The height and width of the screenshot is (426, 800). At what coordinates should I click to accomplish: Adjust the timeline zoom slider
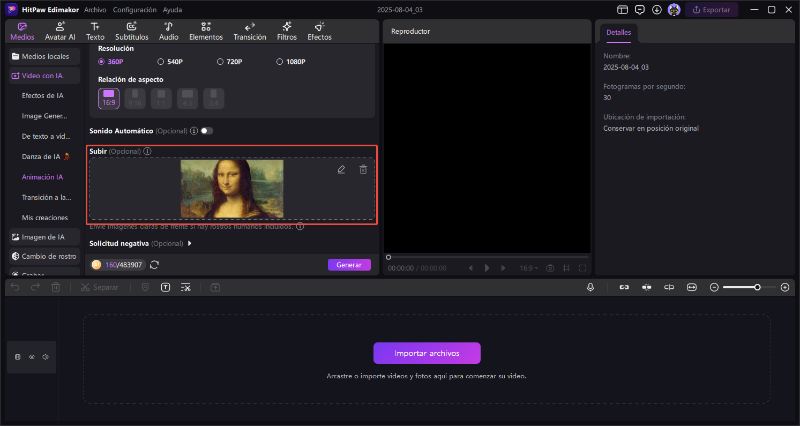coord(757,287)
